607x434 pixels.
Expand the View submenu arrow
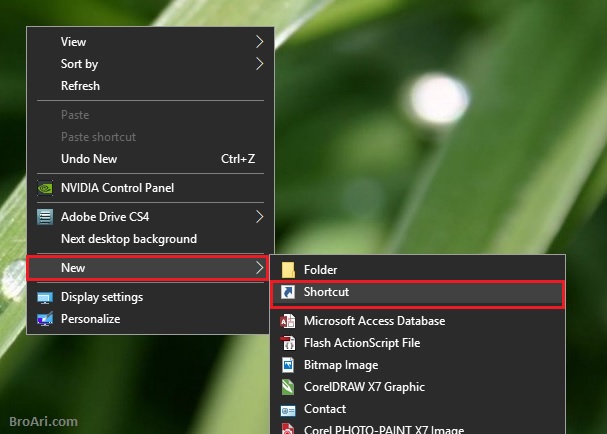[x=259, y=42]
